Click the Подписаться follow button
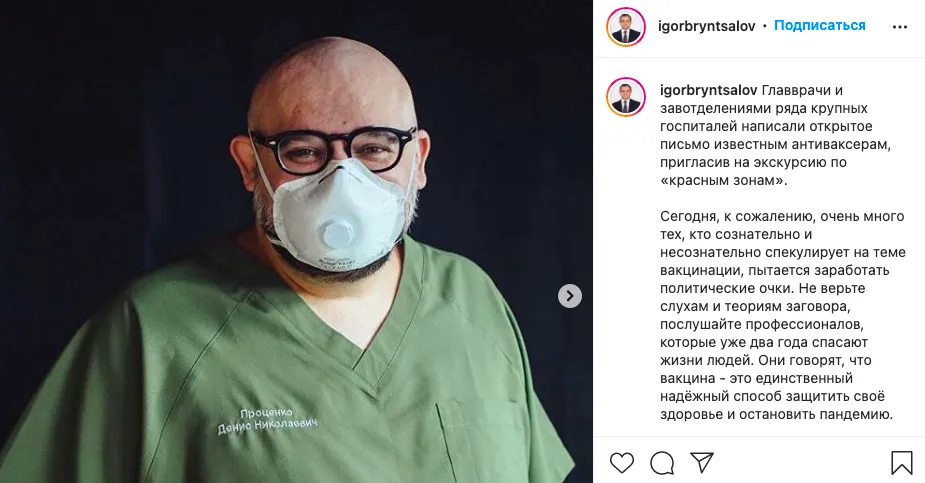 [x=819, y=25]
